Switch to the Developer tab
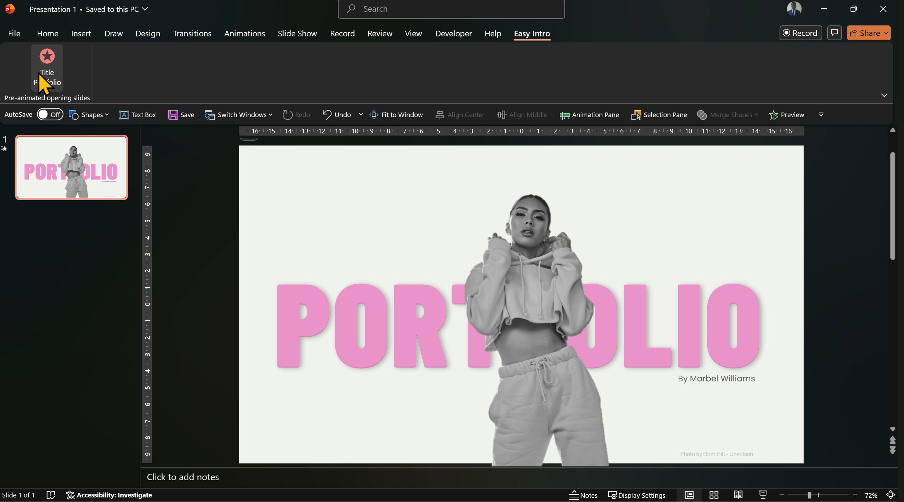The height and width of the screenshot is (502, 904). point(453,33)
